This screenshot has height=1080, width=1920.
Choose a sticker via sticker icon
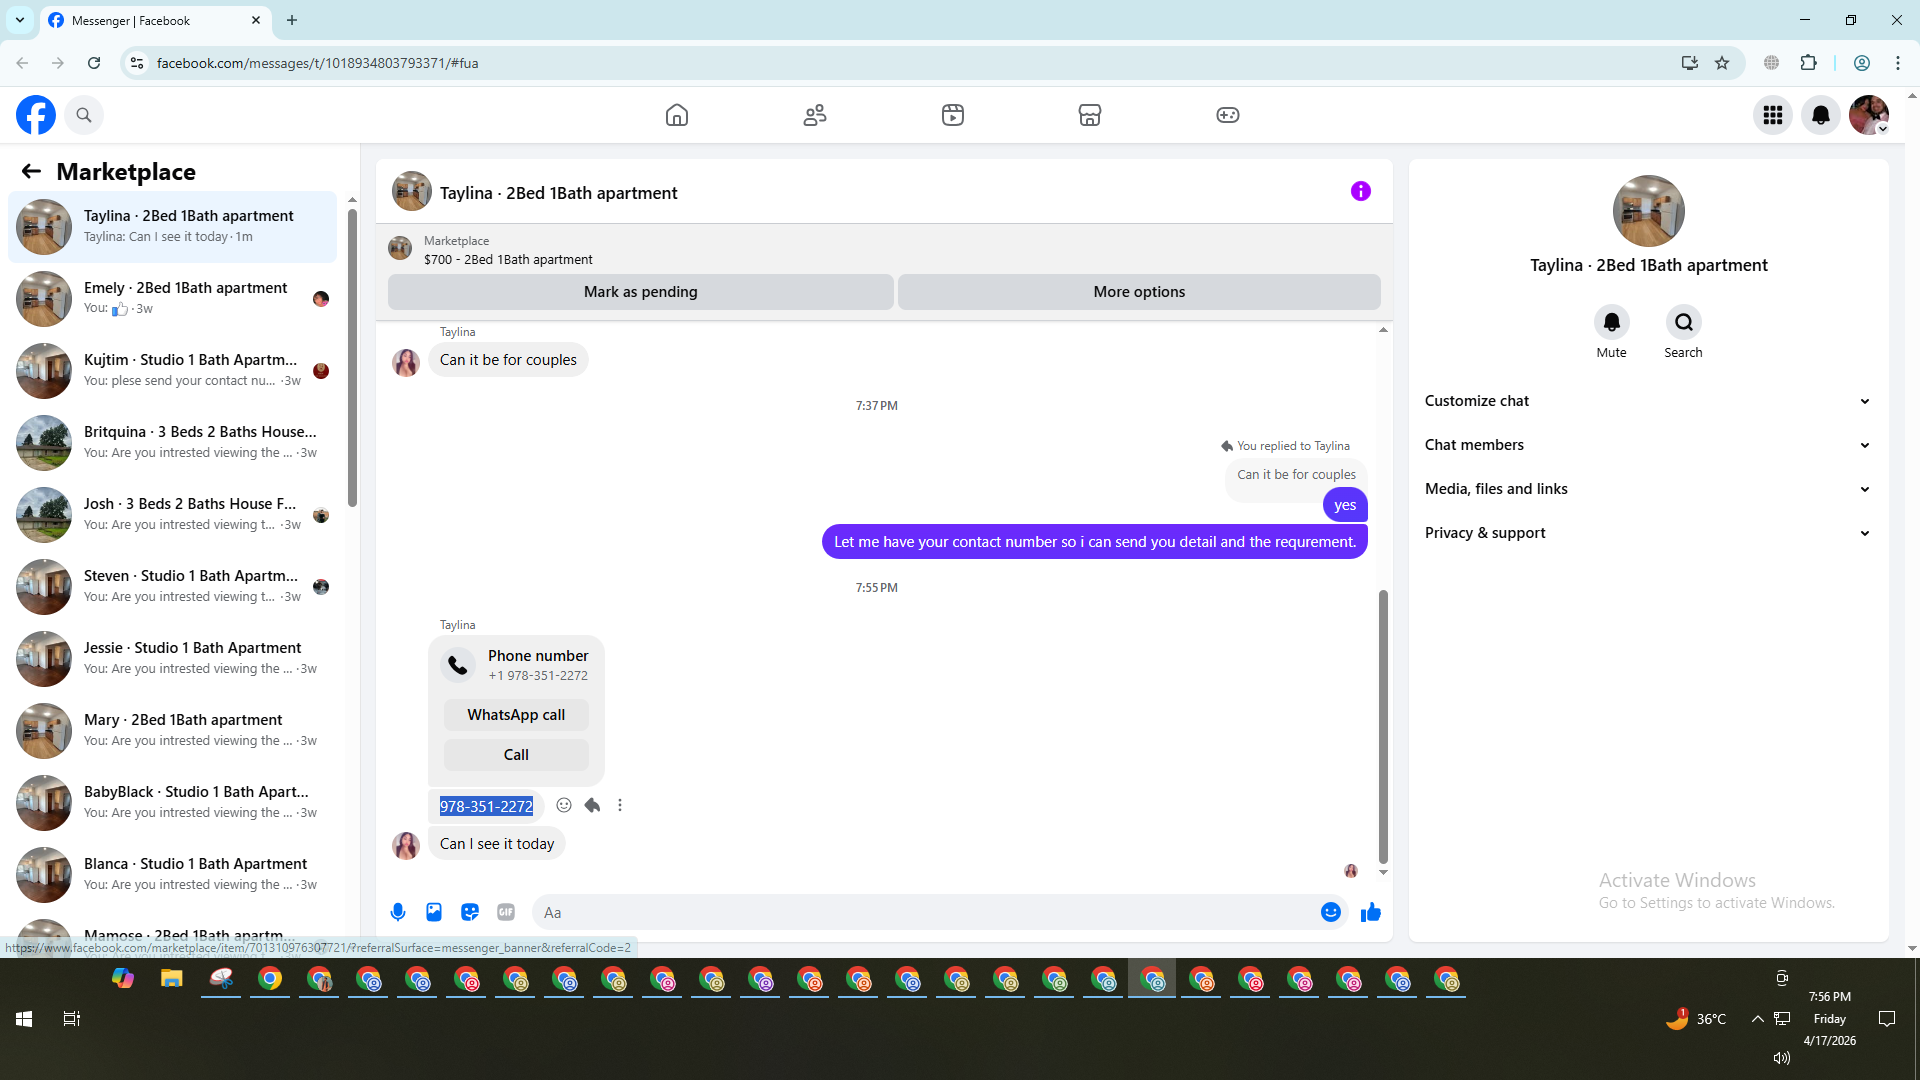470,912
